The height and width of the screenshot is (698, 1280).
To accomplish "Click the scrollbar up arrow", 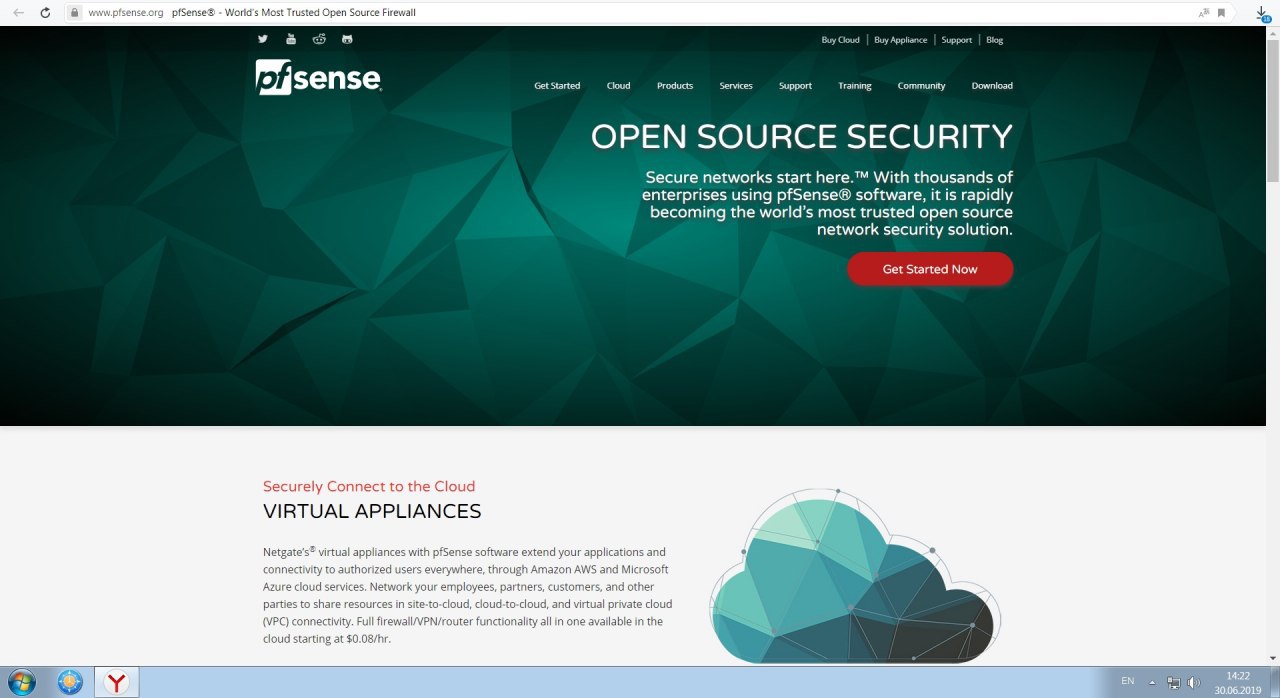I will pos(1272,33).
